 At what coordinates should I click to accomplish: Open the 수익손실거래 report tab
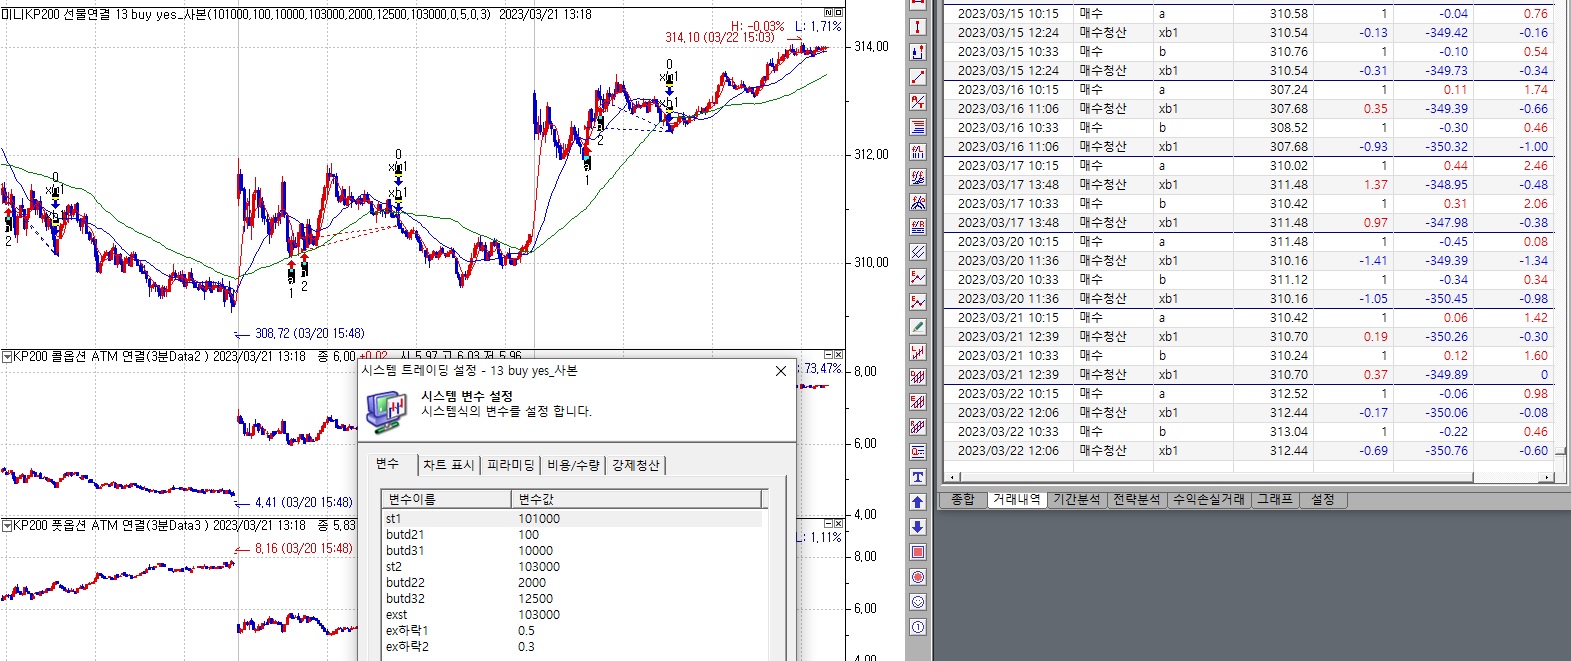pyautogui.click(x=1208, y=499)
